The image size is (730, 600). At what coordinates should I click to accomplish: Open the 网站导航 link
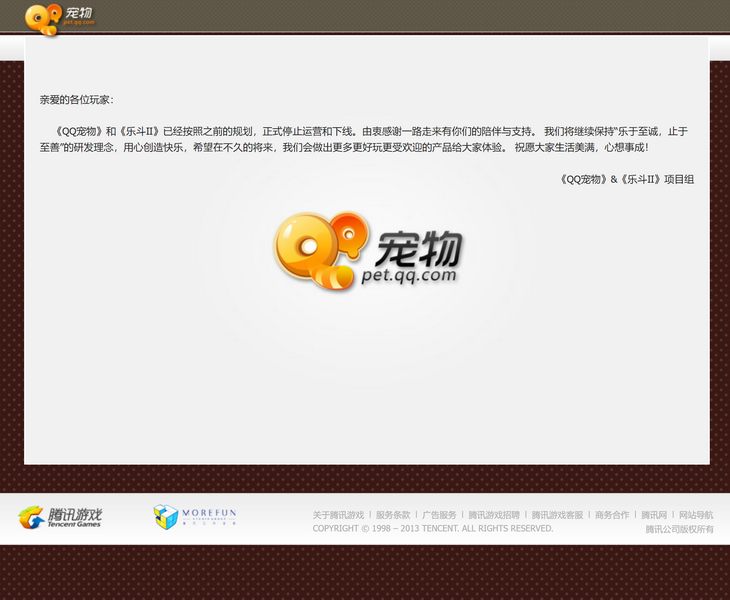coord(693,515)
